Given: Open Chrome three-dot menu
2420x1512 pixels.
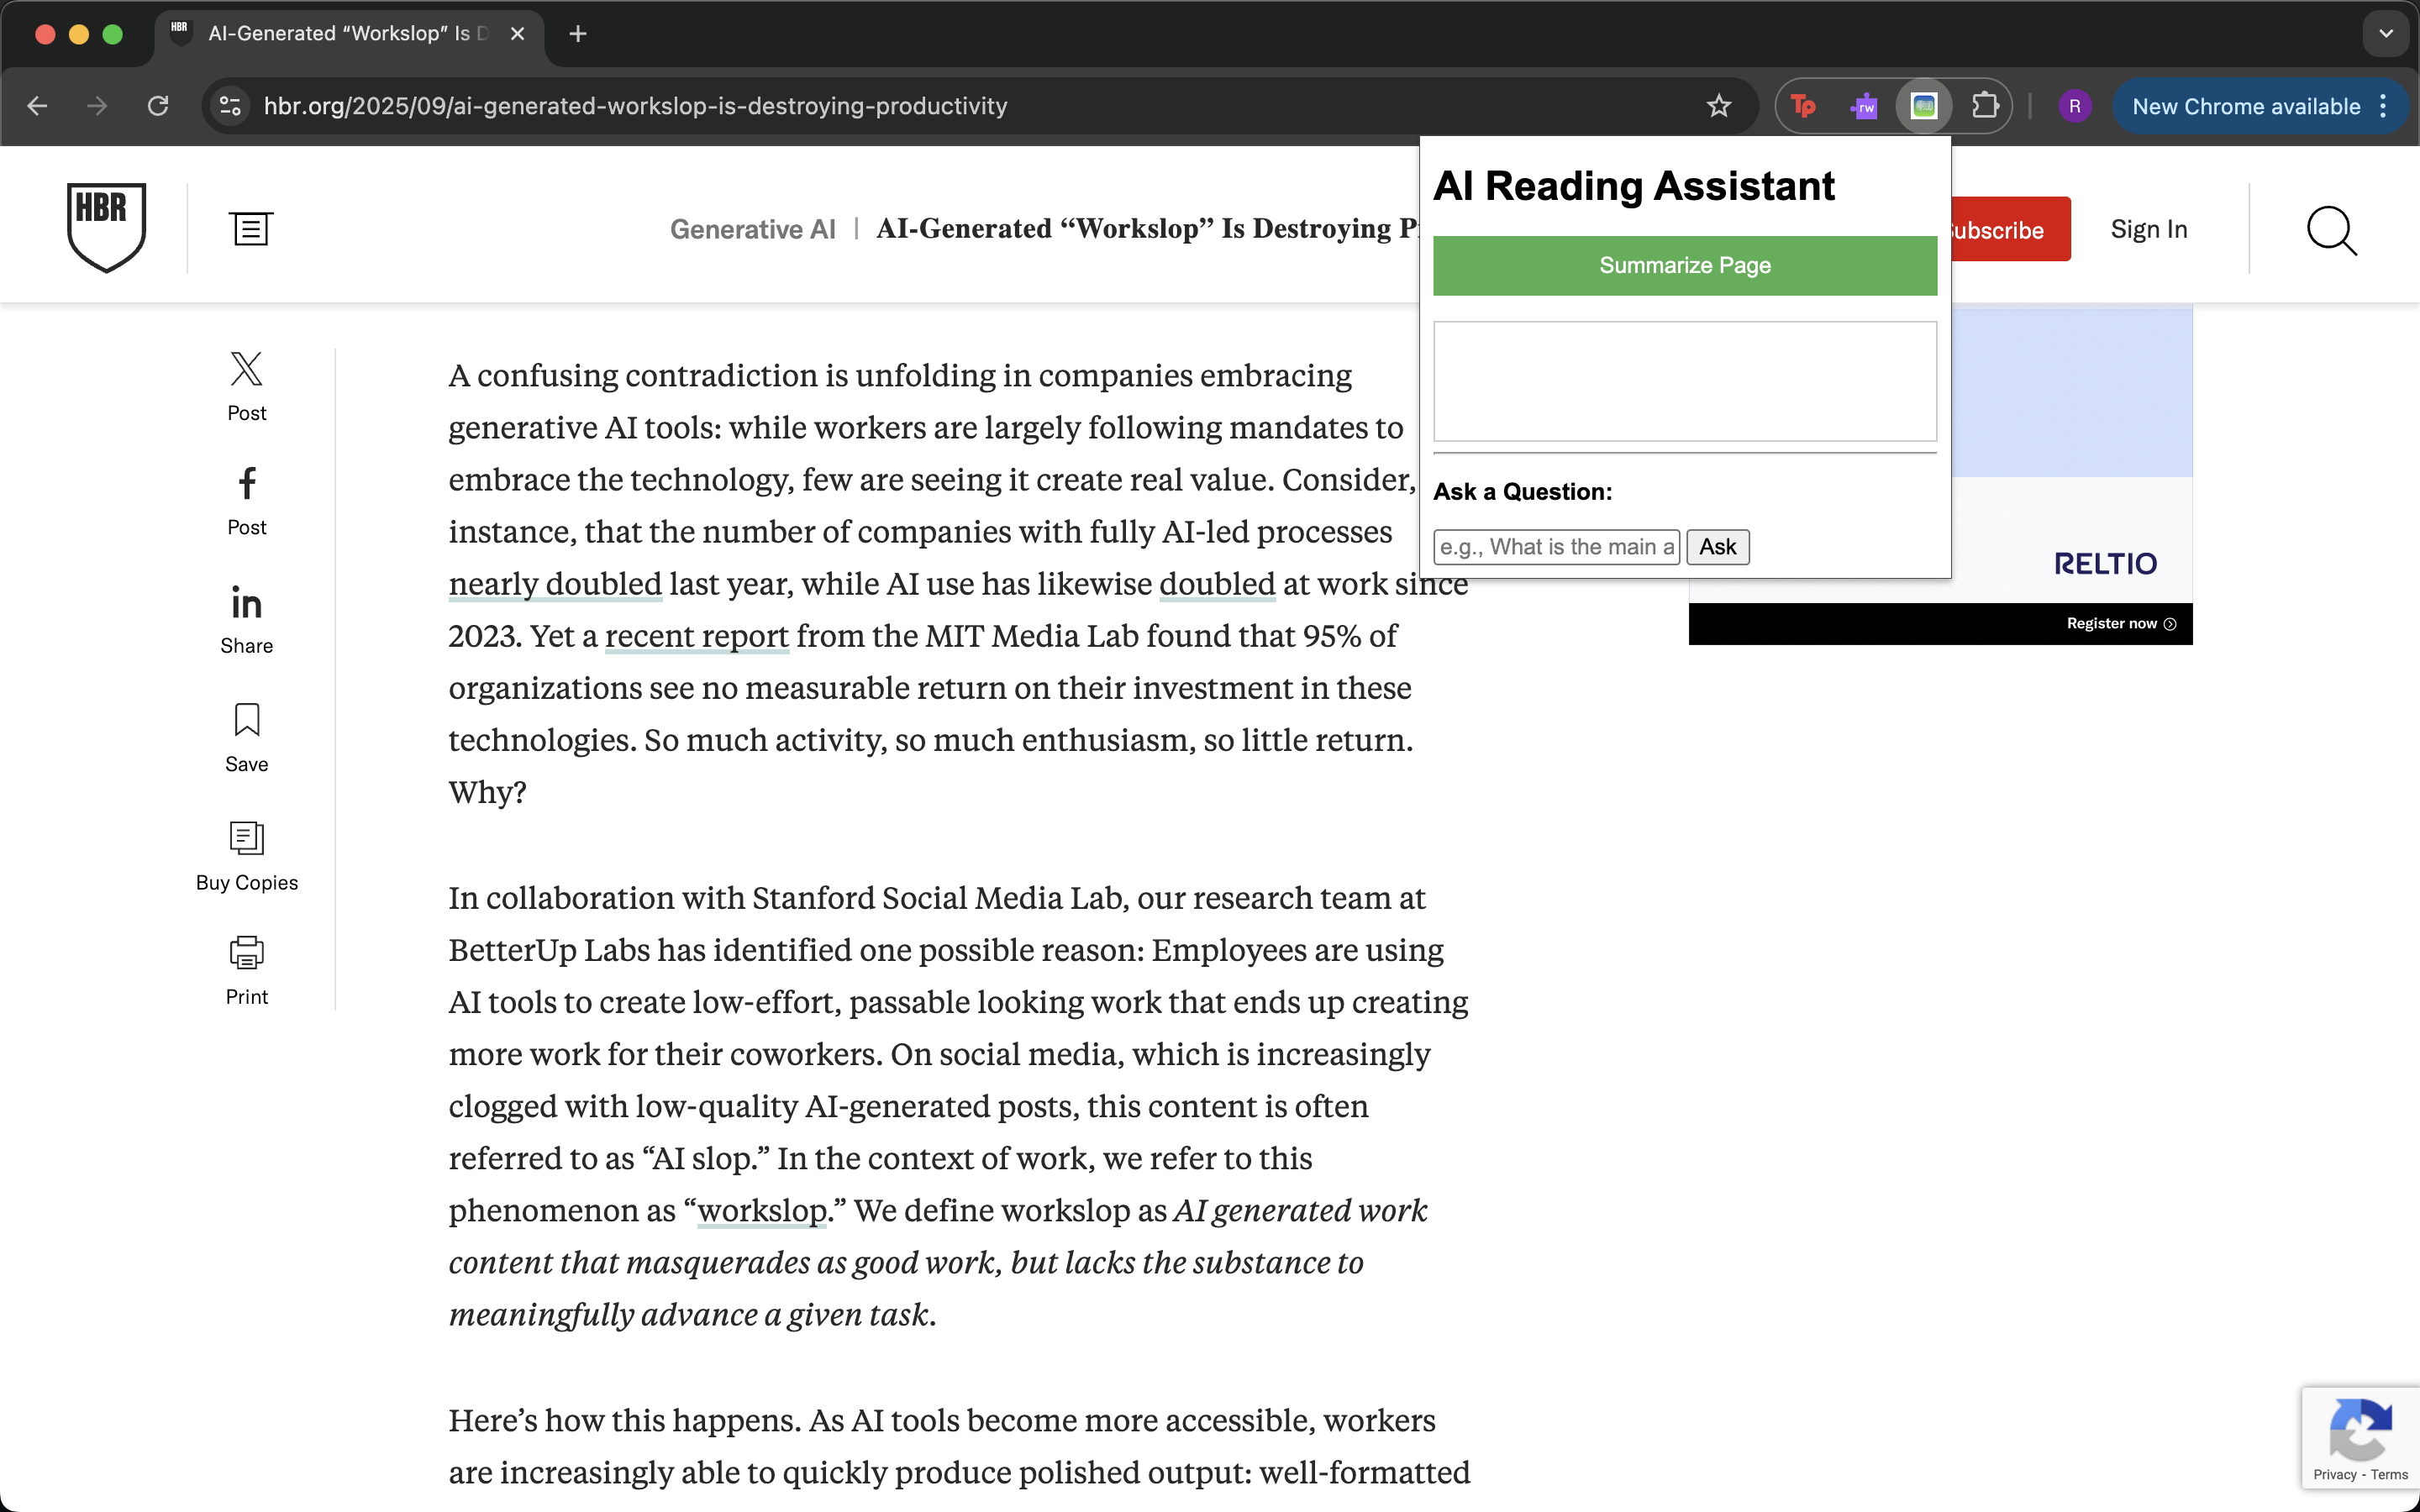Looking at the screenshot, I should tap(2384, 106).
